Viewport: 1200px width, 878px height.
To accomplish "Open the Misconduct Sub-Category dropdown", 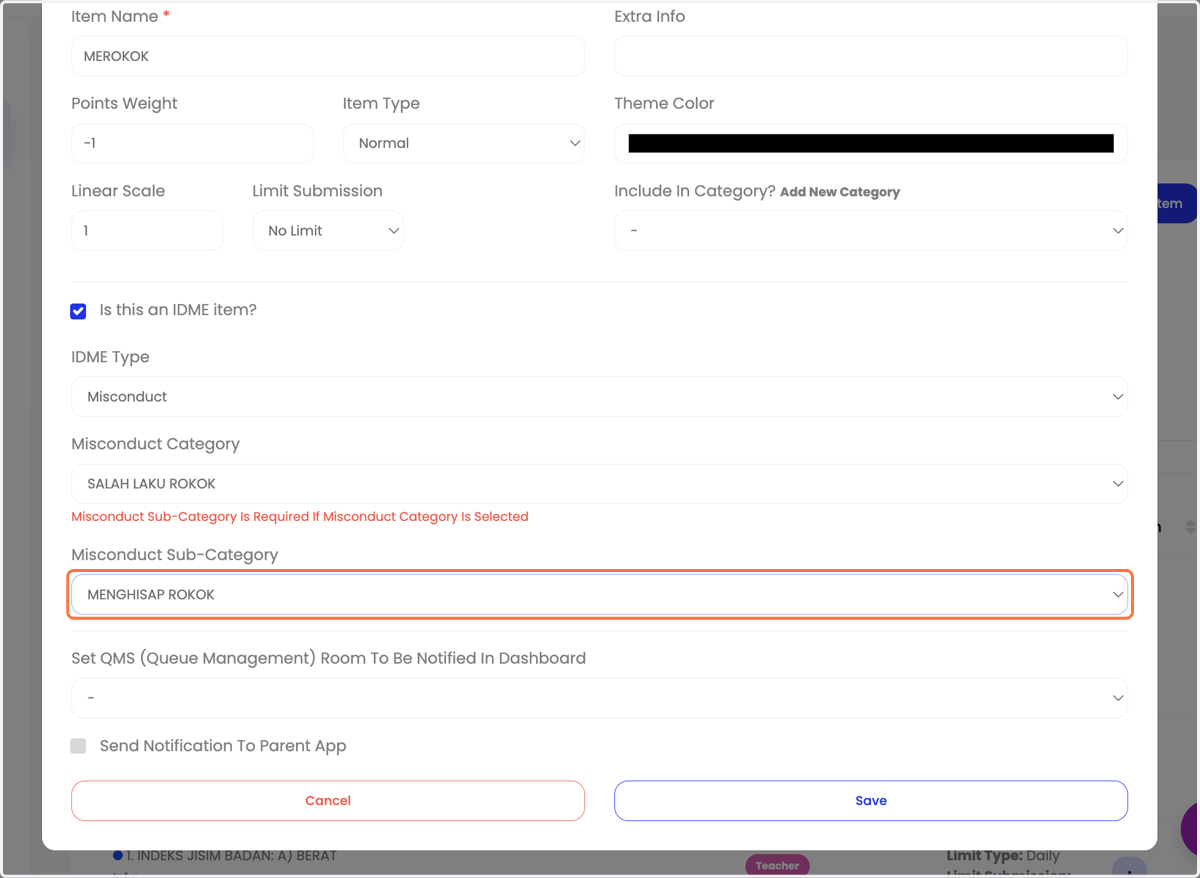I will 599,594.
